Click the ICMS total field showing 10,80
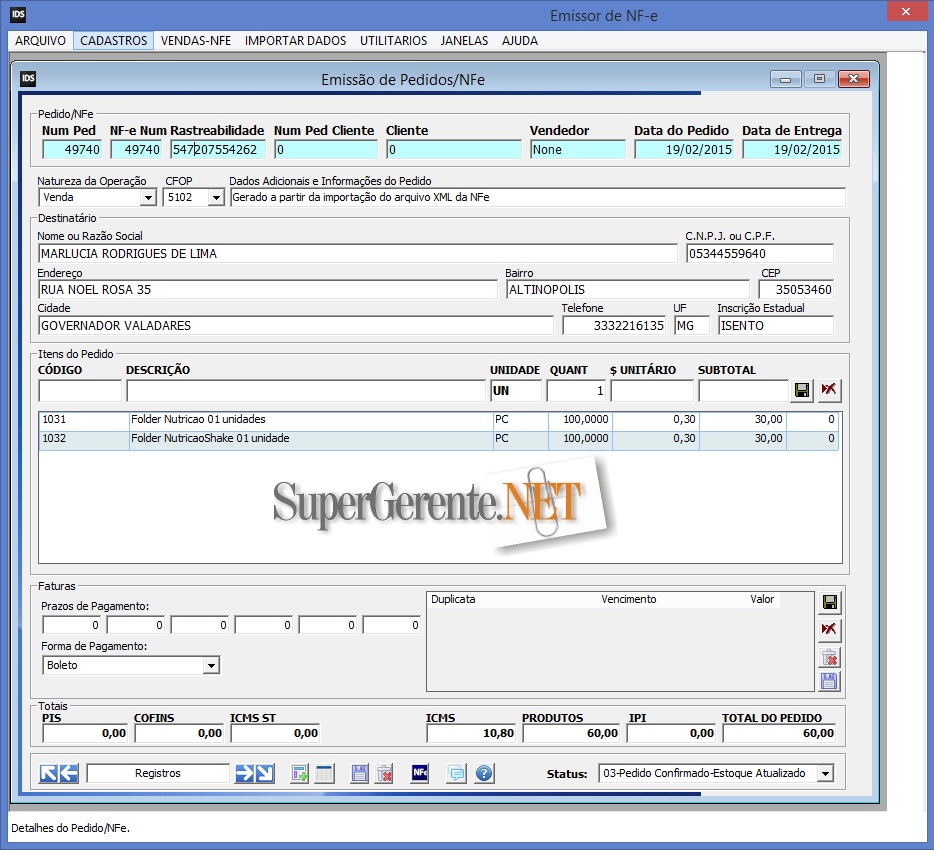This screenshot has height=854, width=934. coord(471,733)
